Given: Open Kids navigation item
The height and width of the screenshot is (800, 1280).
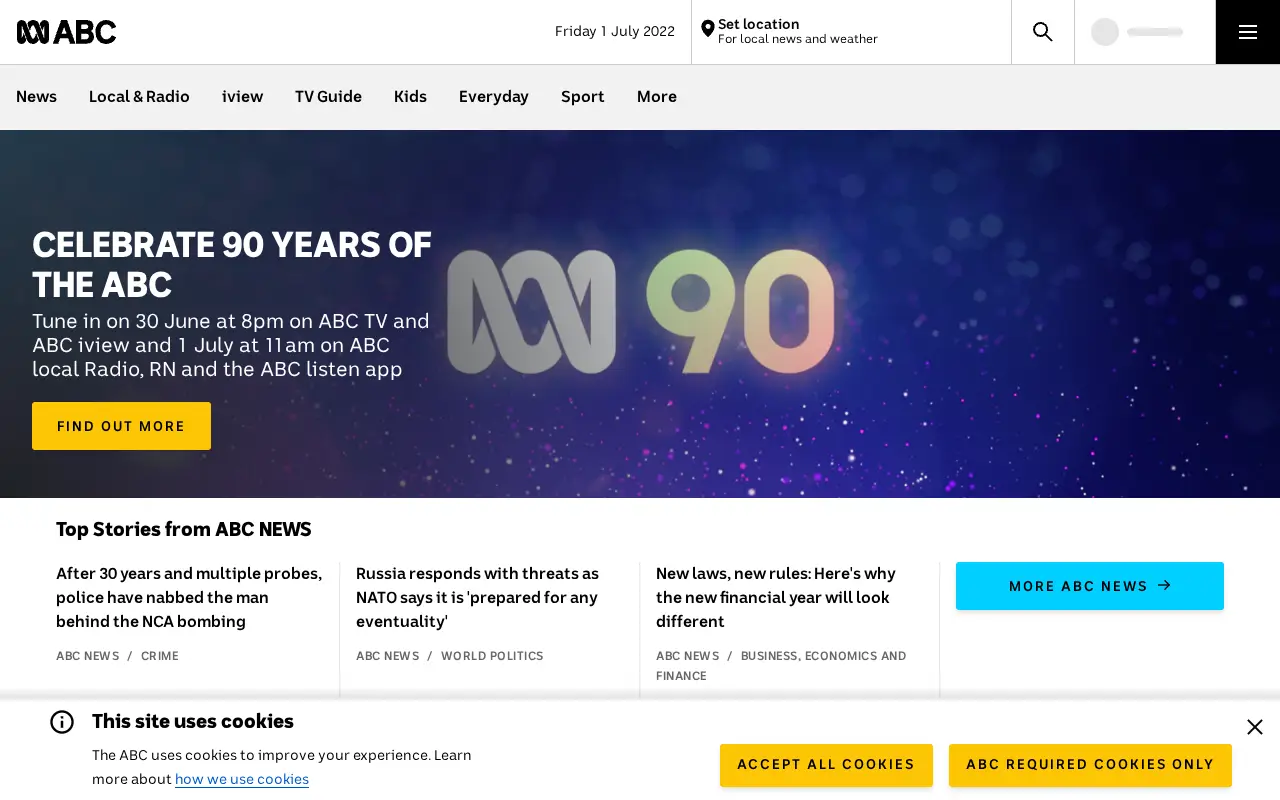Looking at the screenshot, I should [x=410, y=97].
